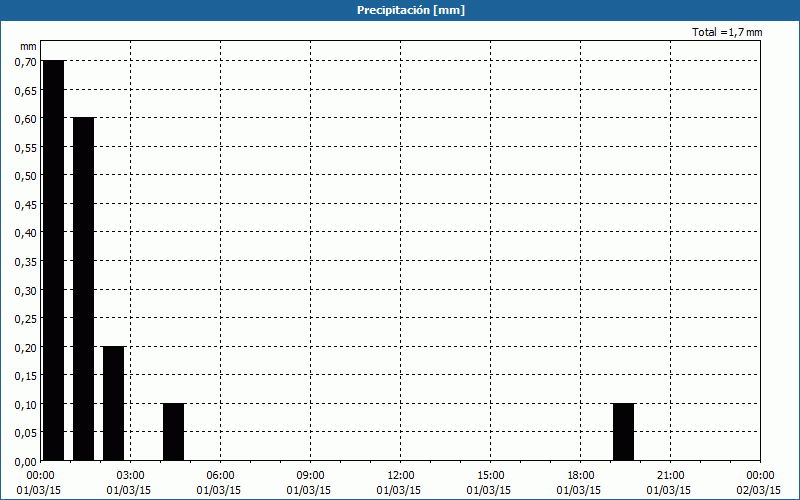Click the 0,25 y-axis label

(x=26, y=319)
